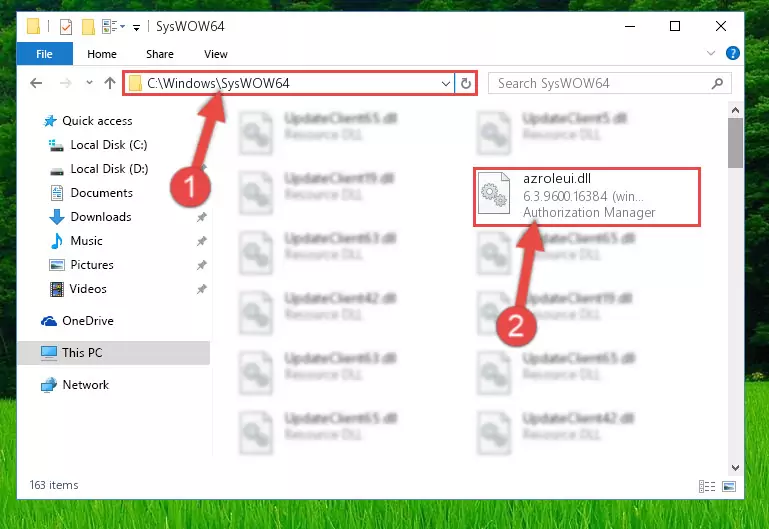Open Local Disk (D:) in sidebar
769x529 pixels.
109,169
